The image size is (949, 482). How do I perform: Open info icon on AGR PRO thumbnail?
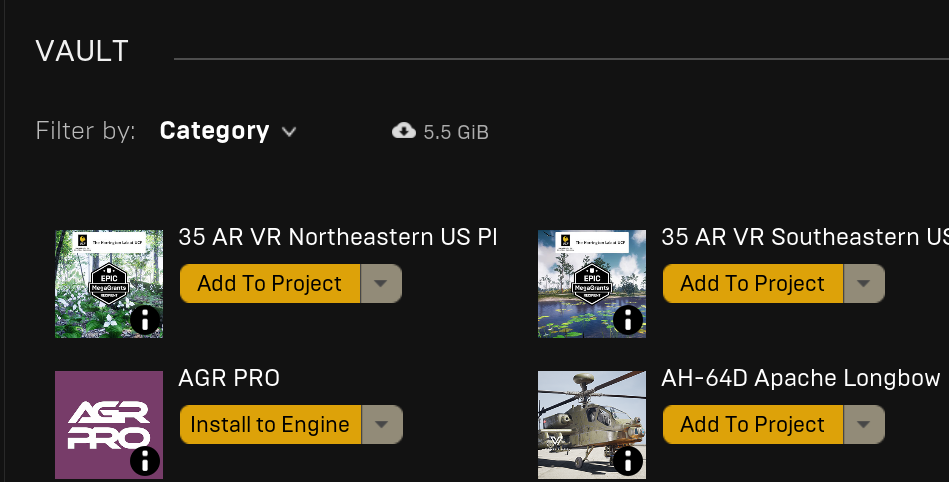145,461
